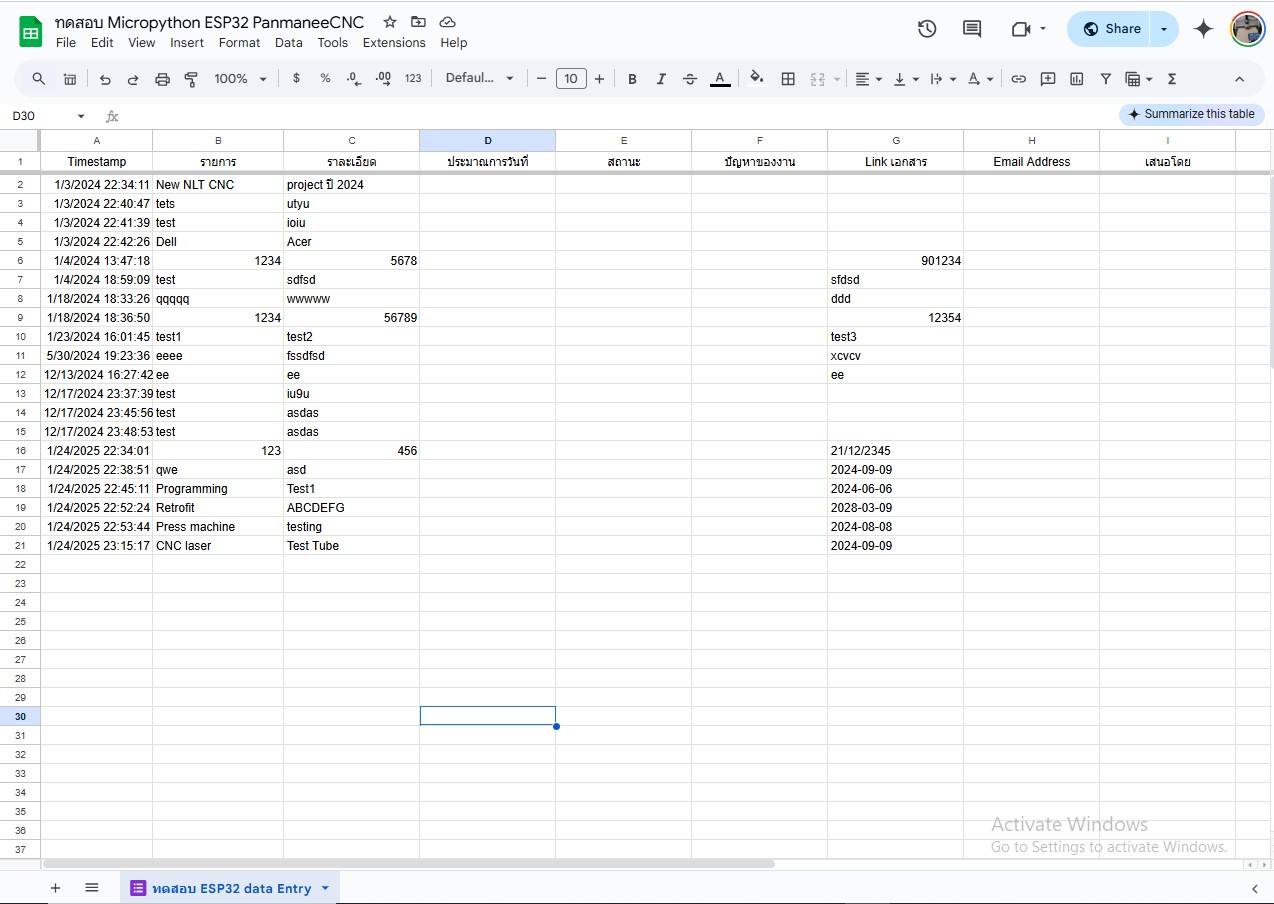The width and height of the screenshot is (1274, 904).
Task: Open the Extensions menu
Action: point(394,43)
